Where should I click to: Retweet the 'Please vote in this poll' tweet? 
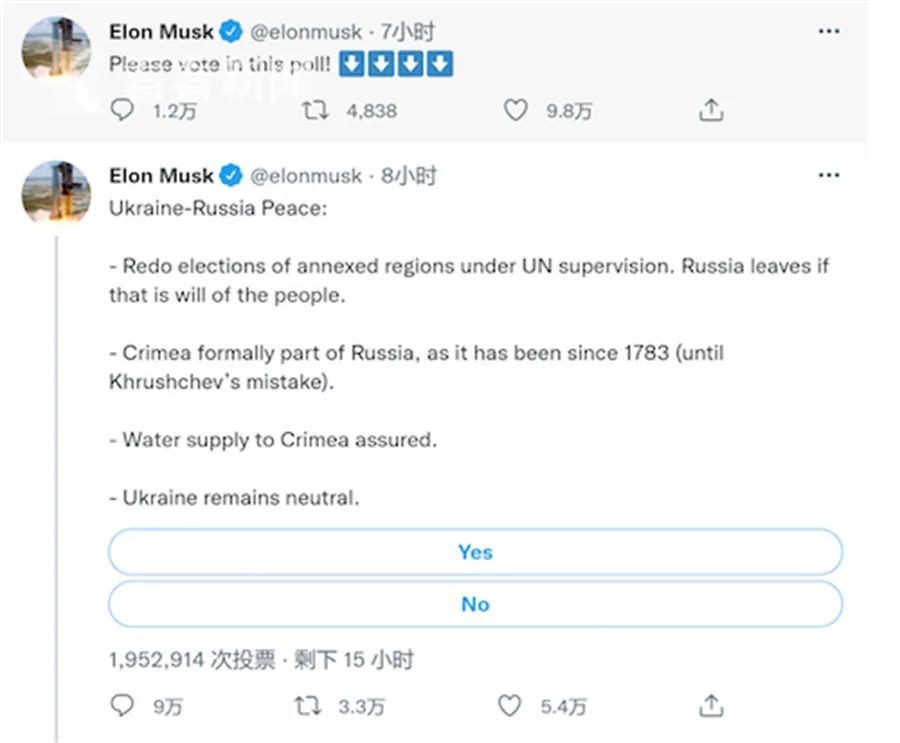(314, 110)
